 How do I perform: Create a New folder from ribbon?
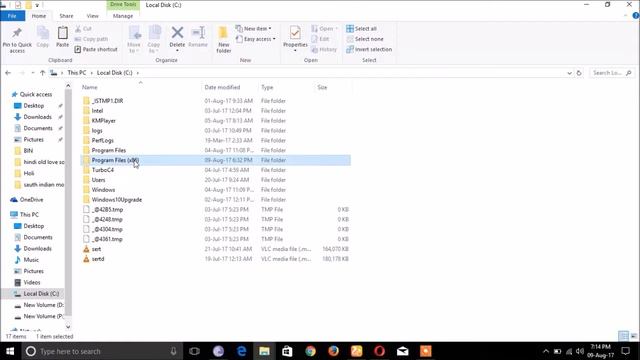[x=224, y=39]
